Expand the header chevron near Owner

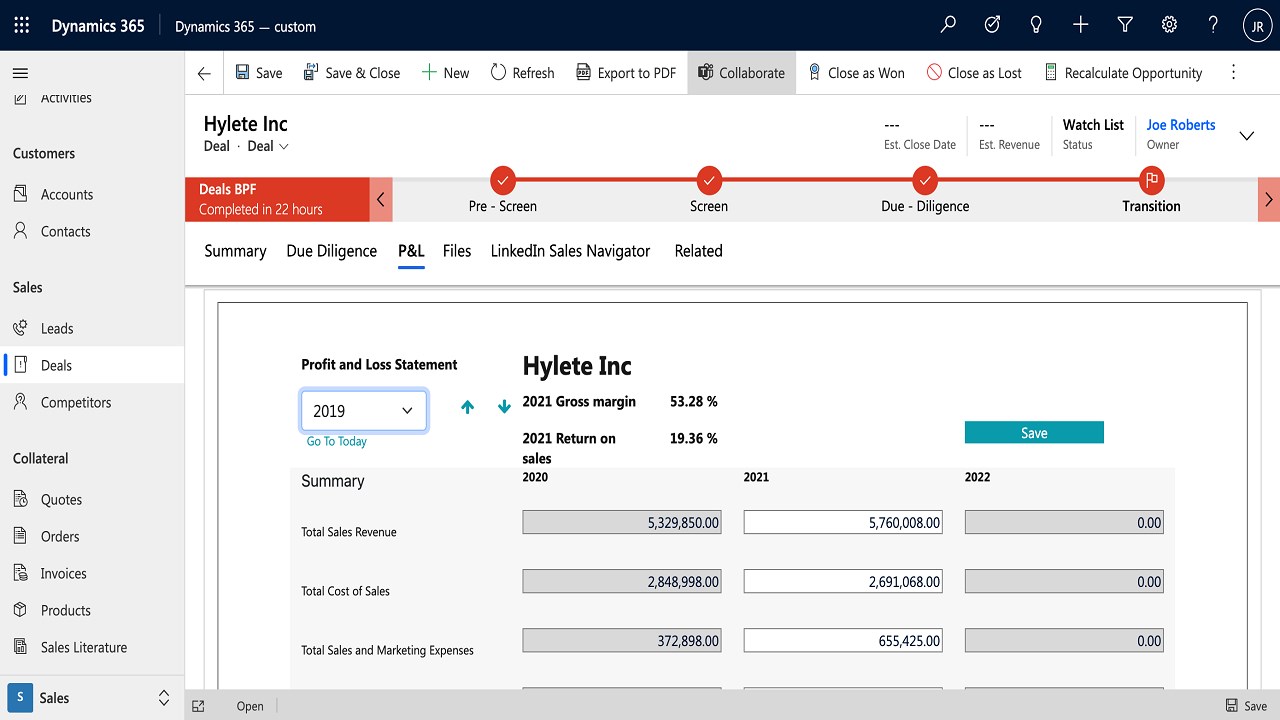pos(1247,136)
